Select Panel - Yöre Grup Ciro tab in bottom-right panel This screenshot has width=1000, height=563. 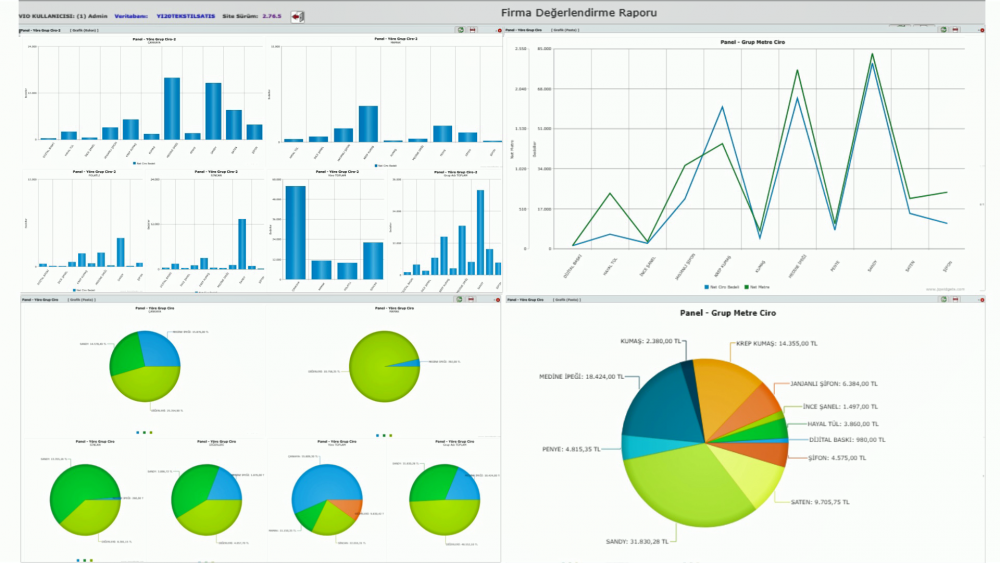[528, 299]
